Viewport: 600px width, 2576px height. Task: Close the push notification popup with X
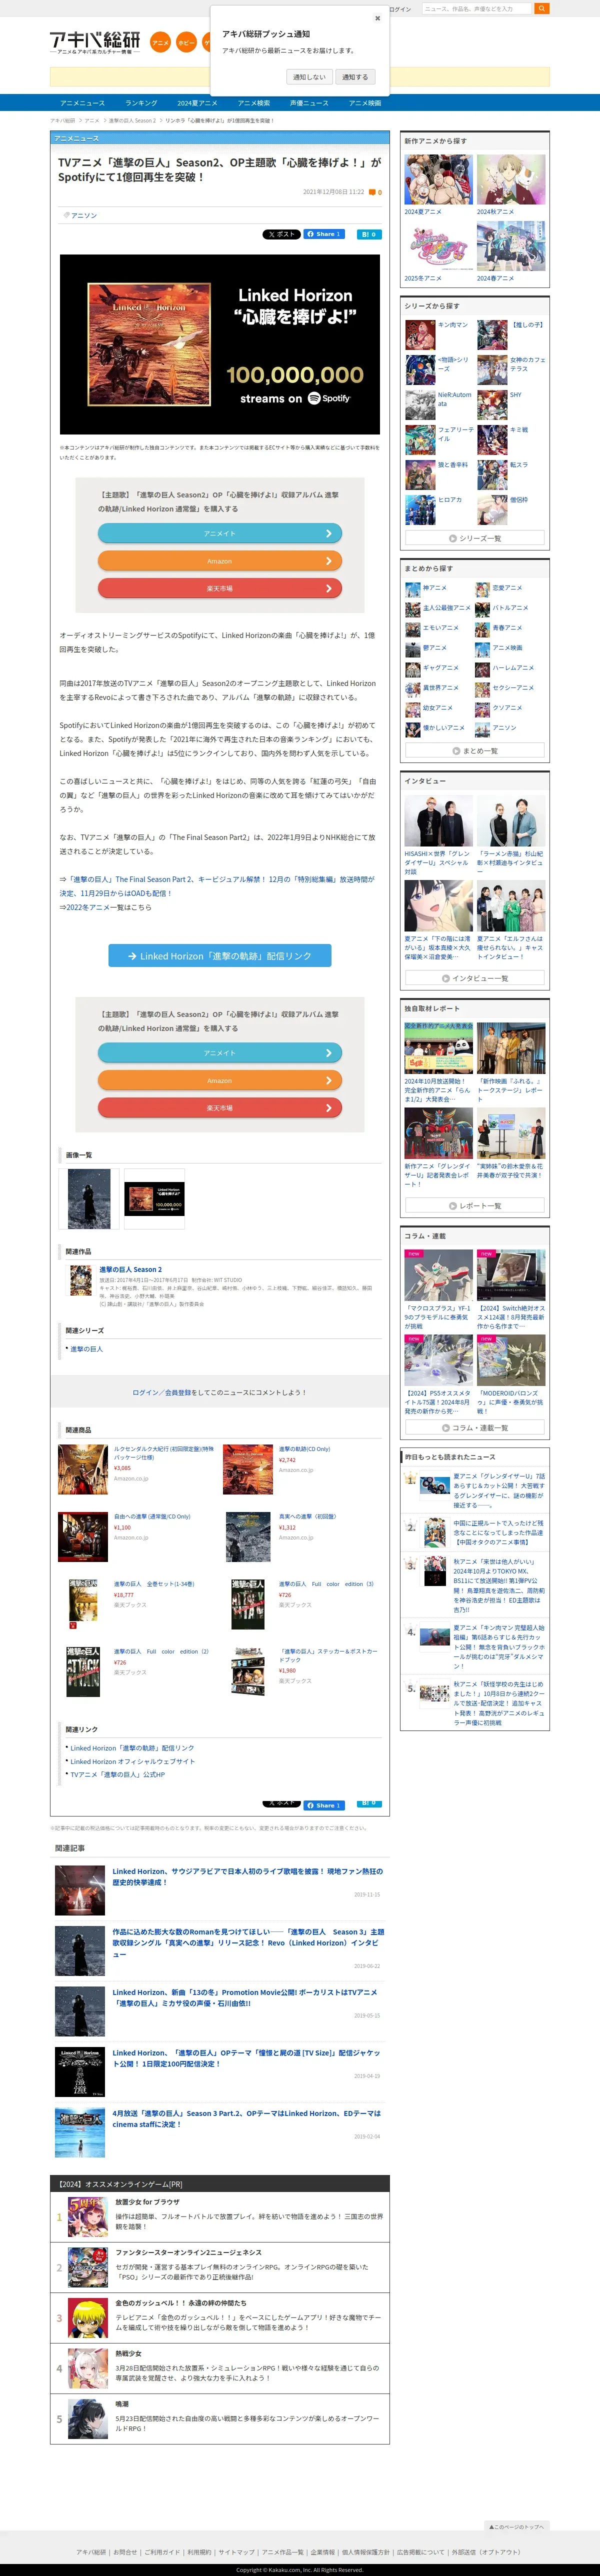click(x=377, y=18)
